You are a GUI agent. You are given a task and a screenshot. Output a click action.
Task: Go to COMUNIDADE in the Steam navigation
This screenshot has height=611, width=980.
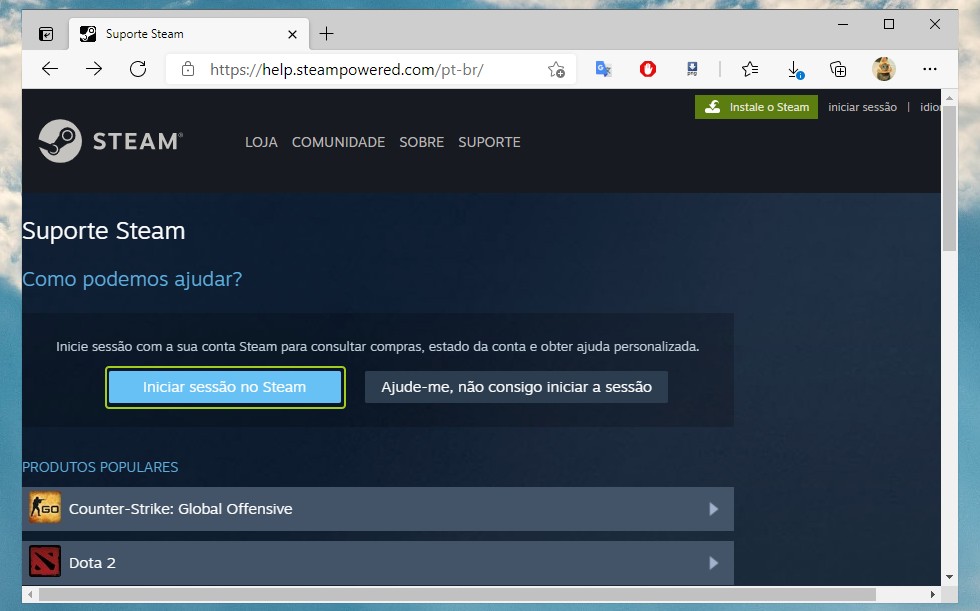pos(338,142)
